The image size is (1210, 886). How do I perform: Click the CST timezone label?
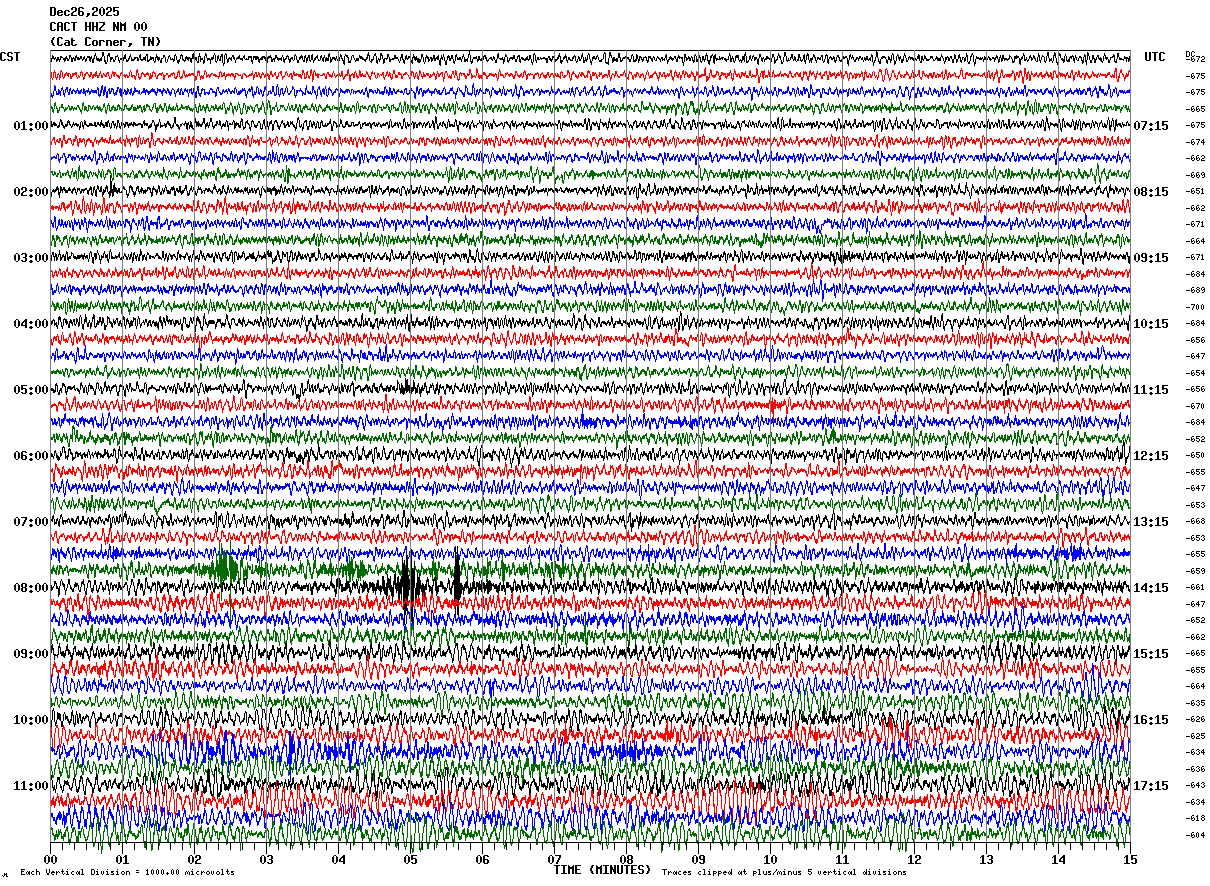pyautogui.click(x=10, y=57)
